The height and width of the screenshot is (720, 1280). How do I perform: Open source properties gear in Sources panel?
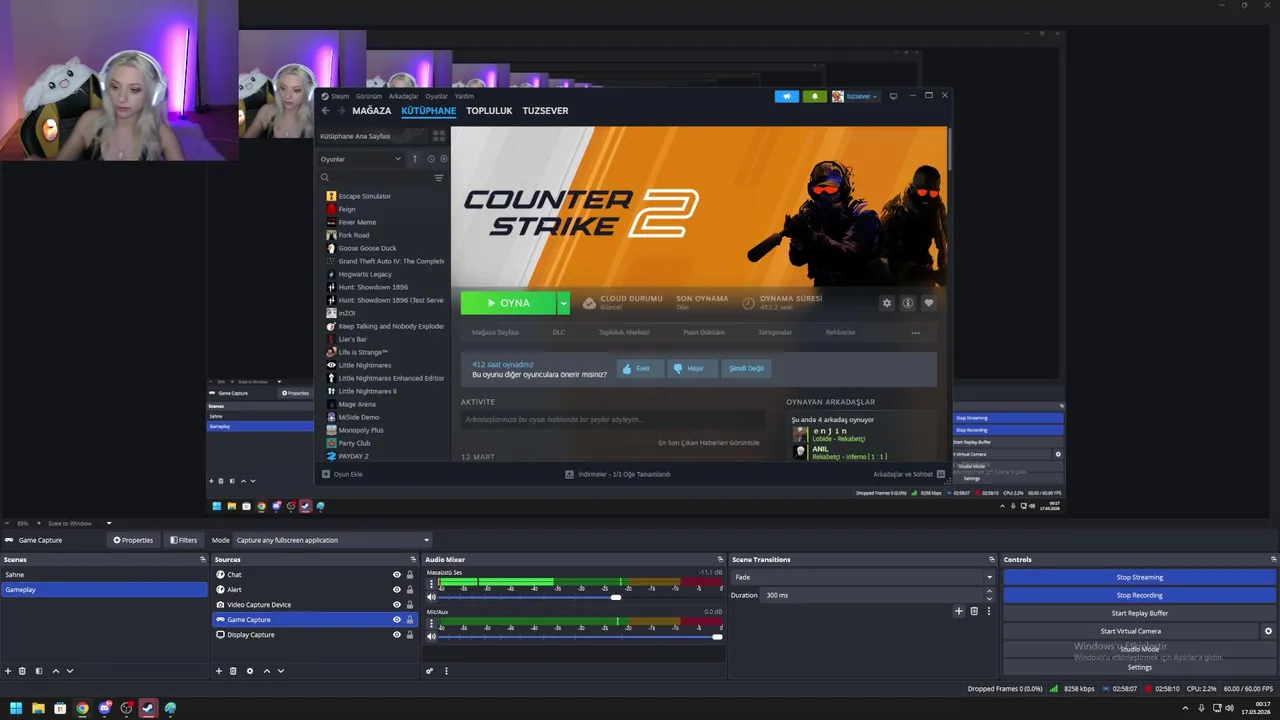click(x=250, y=671)
